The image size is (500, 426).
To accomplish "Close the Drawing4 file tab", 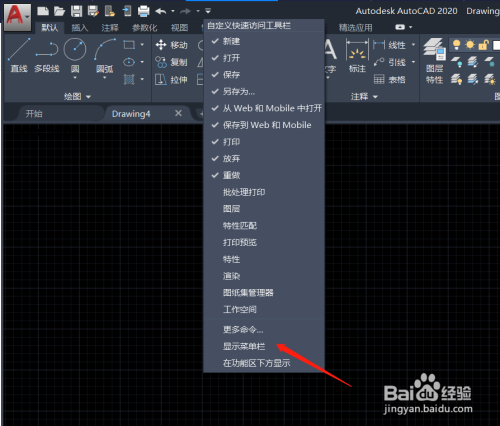I will click(178, 113).
